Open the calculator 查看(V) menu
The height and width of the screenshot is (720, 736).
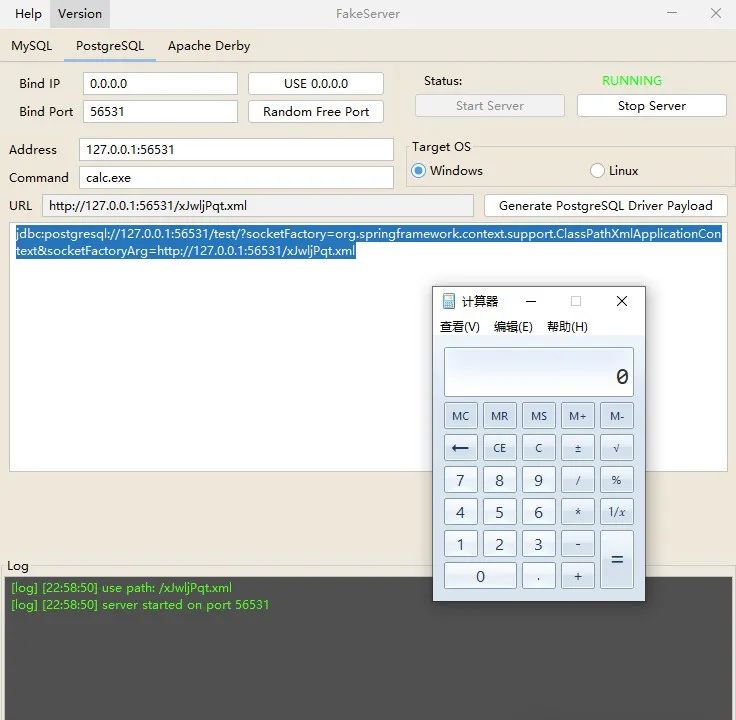pyautogui.click(x=460, y=327)
